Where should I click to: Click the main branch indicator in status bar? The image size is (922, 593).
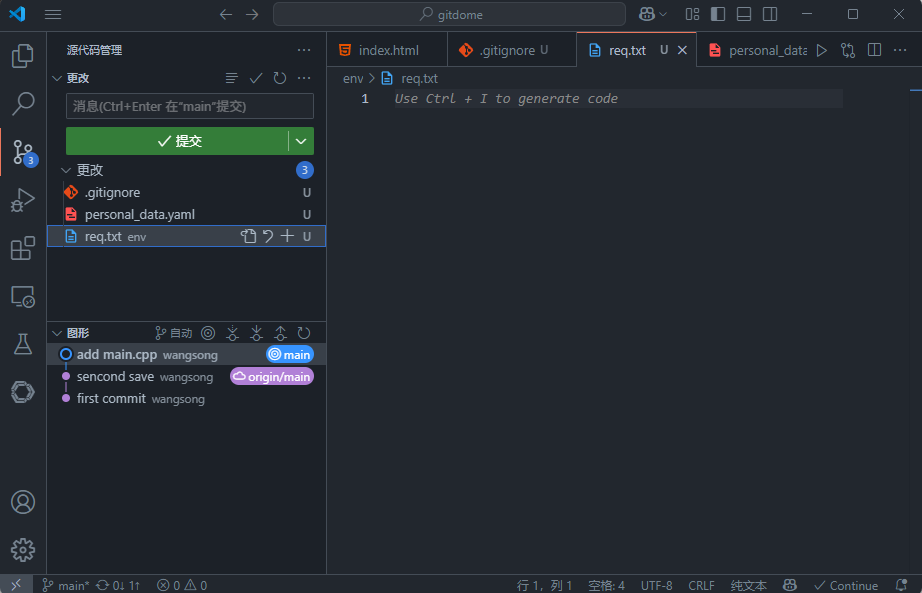tap(66, 585)
